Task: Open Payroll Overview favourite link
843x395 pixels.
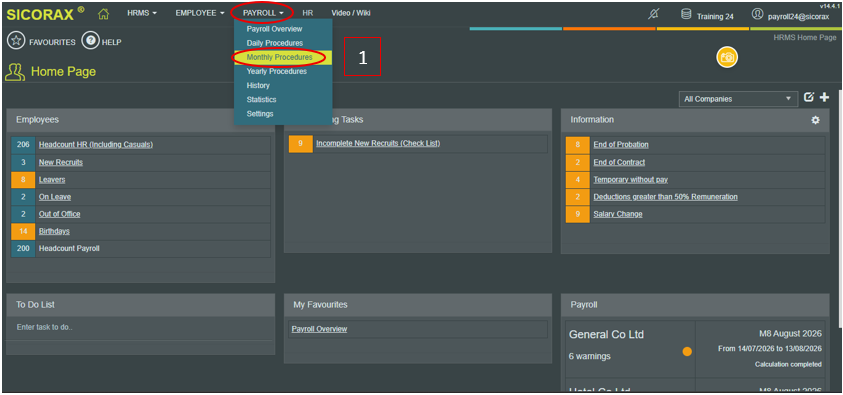Action: click(319, 329)
